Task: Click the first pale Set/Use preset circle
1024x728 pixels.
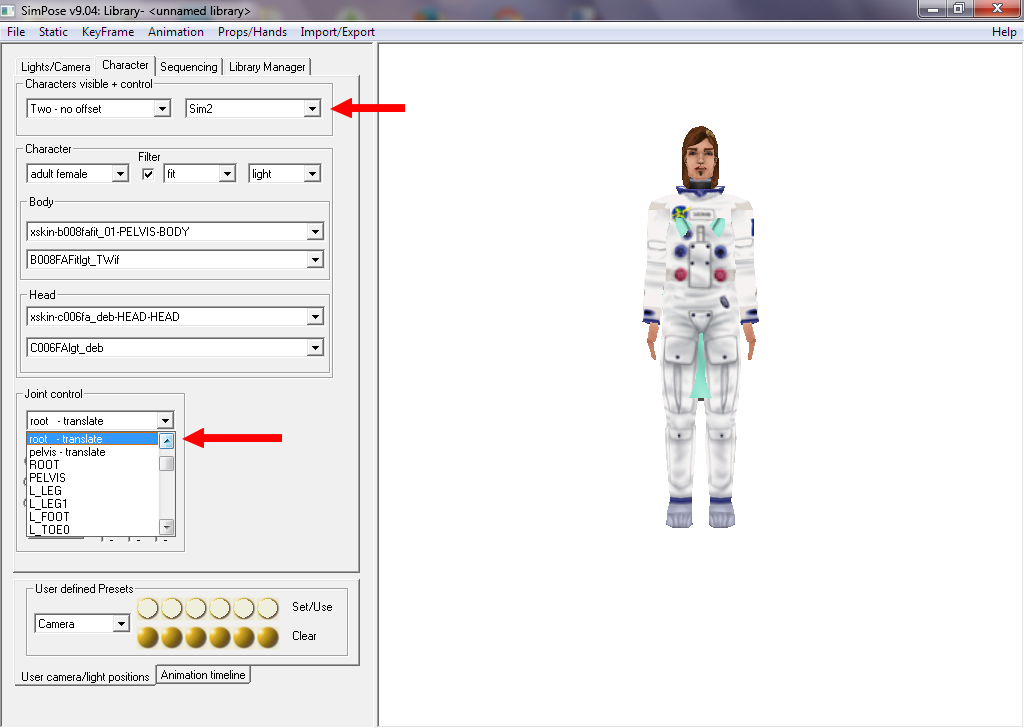Action: click(x=148, y=608)
